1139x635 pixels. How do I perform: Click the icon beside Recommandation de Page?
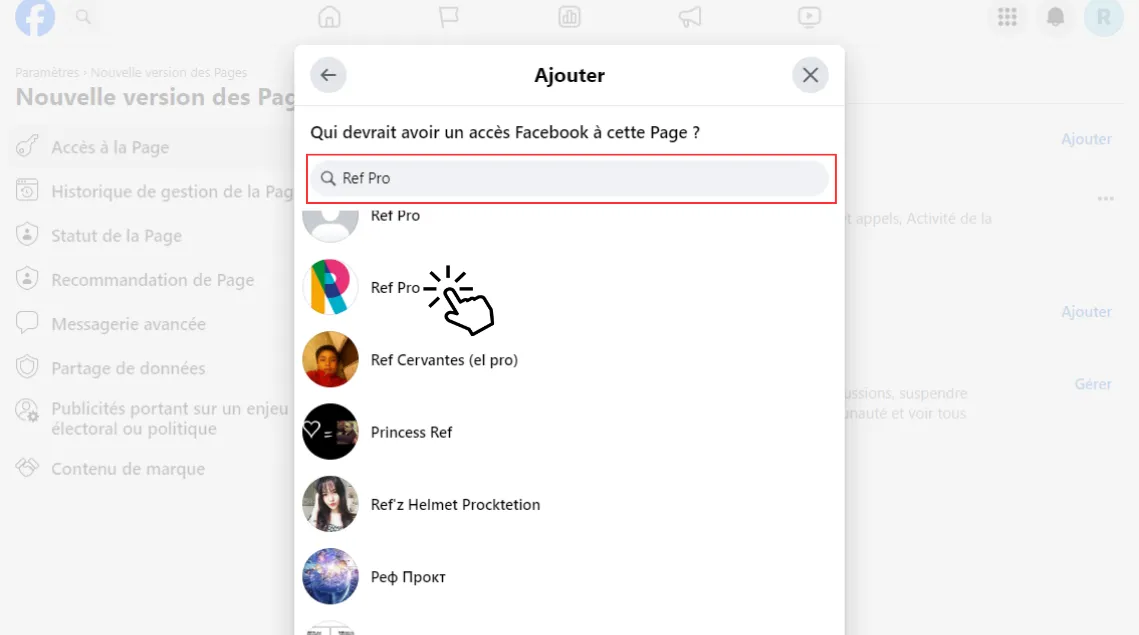[27, 278]
